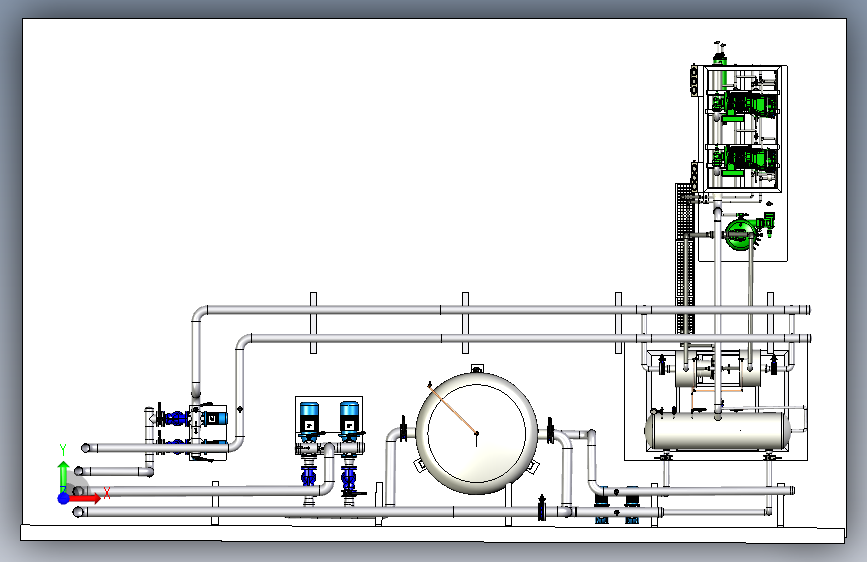Select the horizontal cylindrical tank at lower right

(x=718, y=431)
